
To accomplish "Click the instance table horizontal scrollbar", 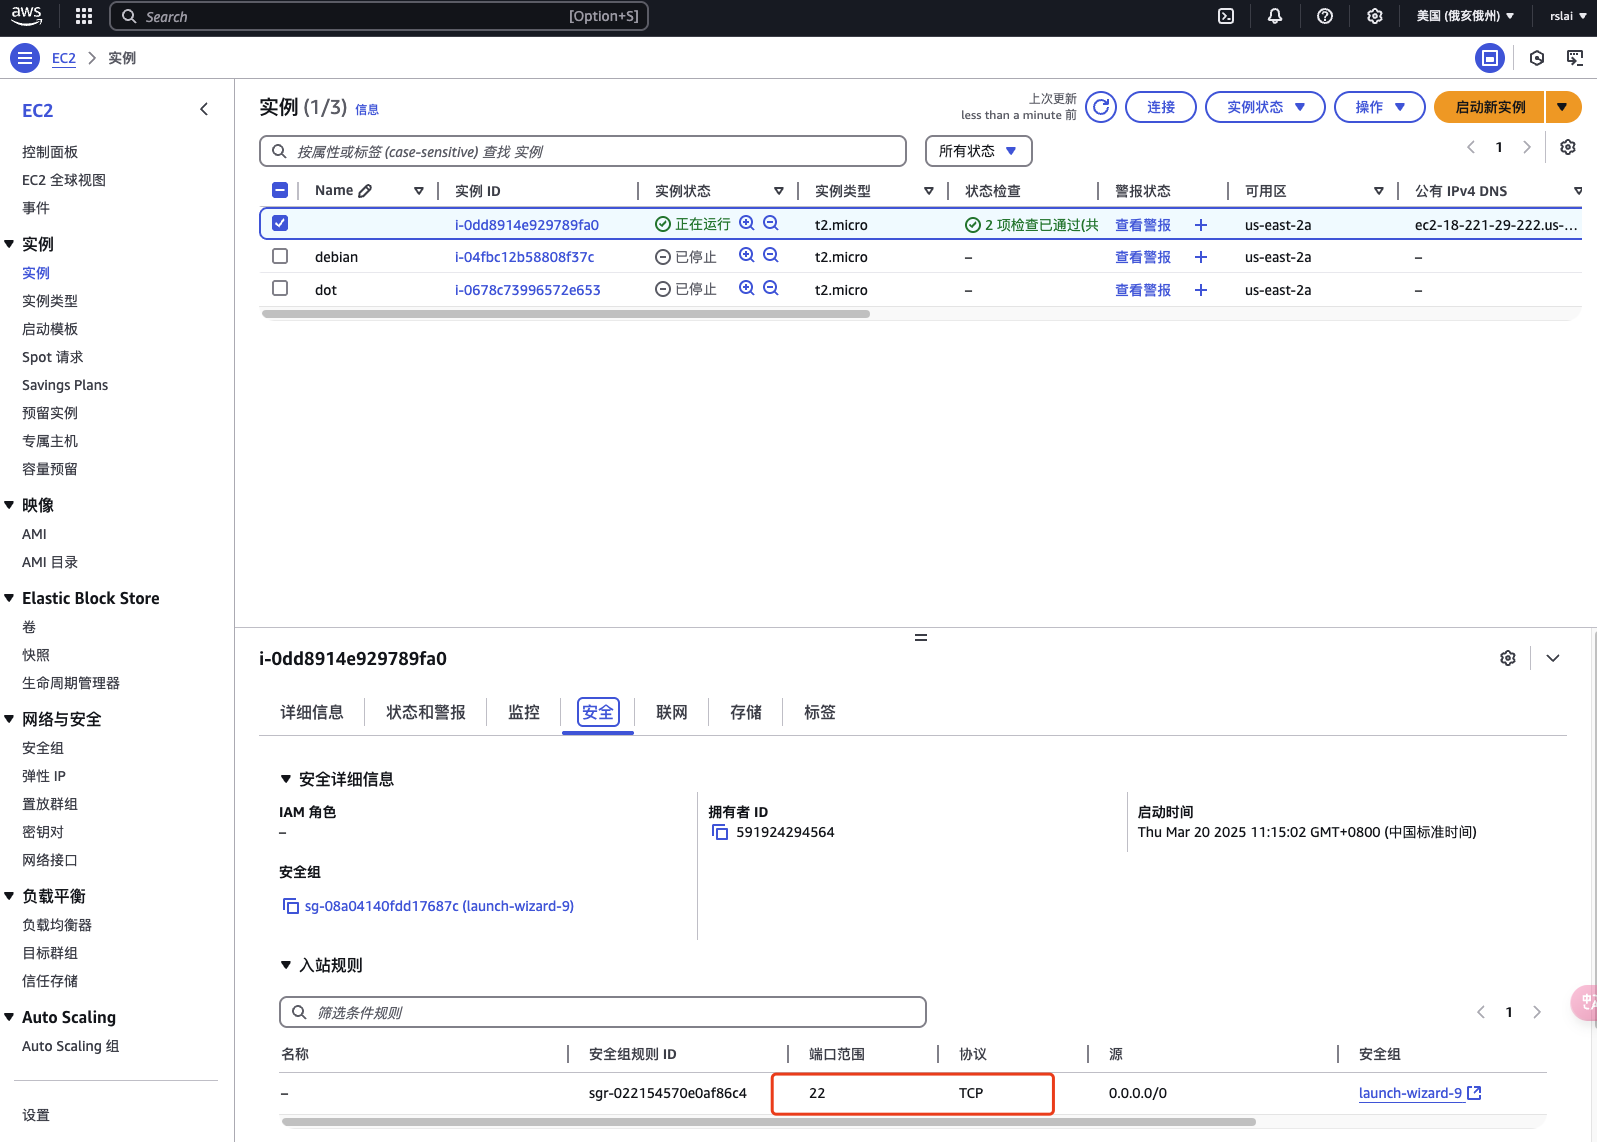I will (565, 314).
